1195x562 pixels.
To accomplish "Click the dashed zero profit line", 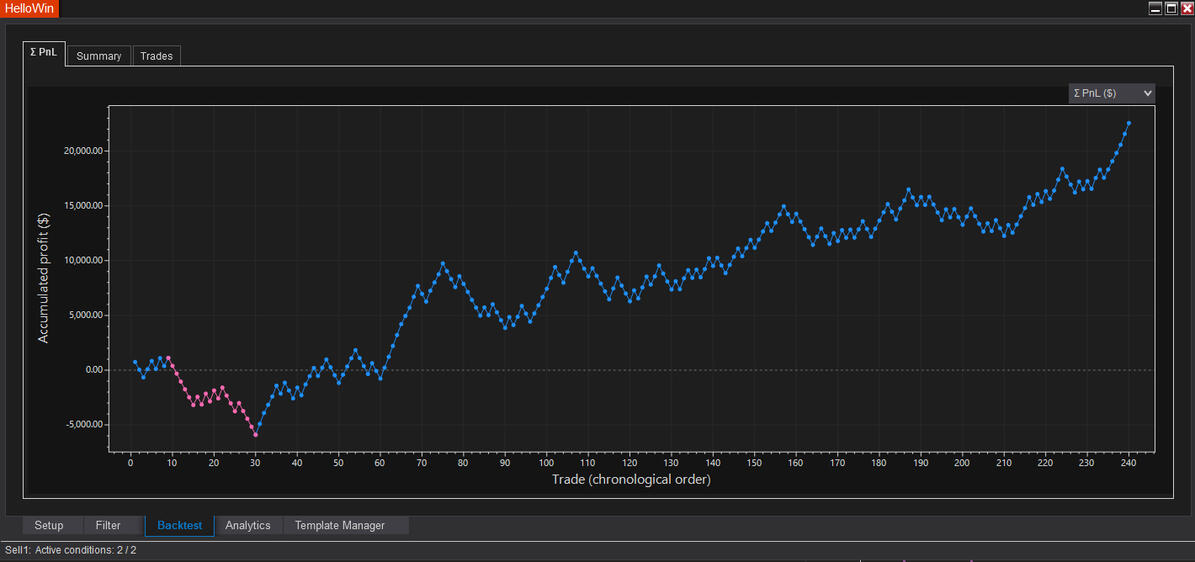I will click(700, 370).
